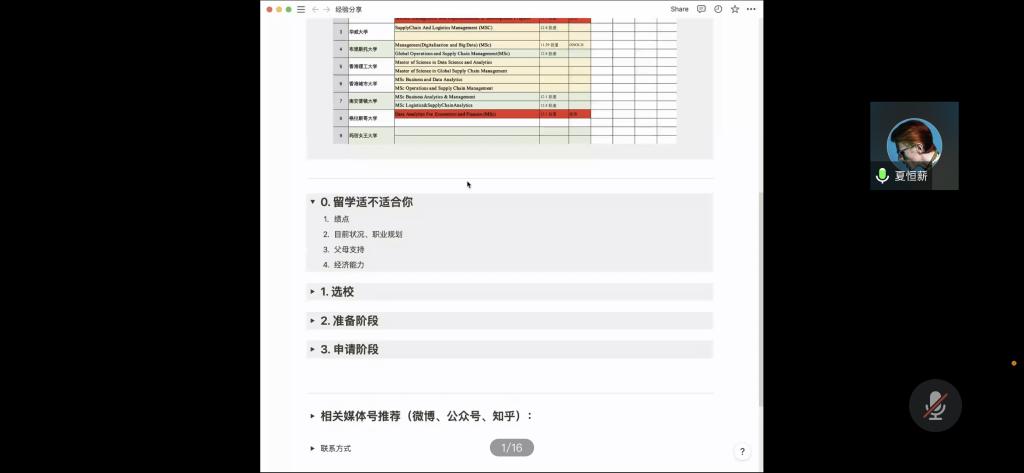The image size is (1024, 473).
Task: Click the '经验分享' page title breadcrumb
Action: pos(348,9)
